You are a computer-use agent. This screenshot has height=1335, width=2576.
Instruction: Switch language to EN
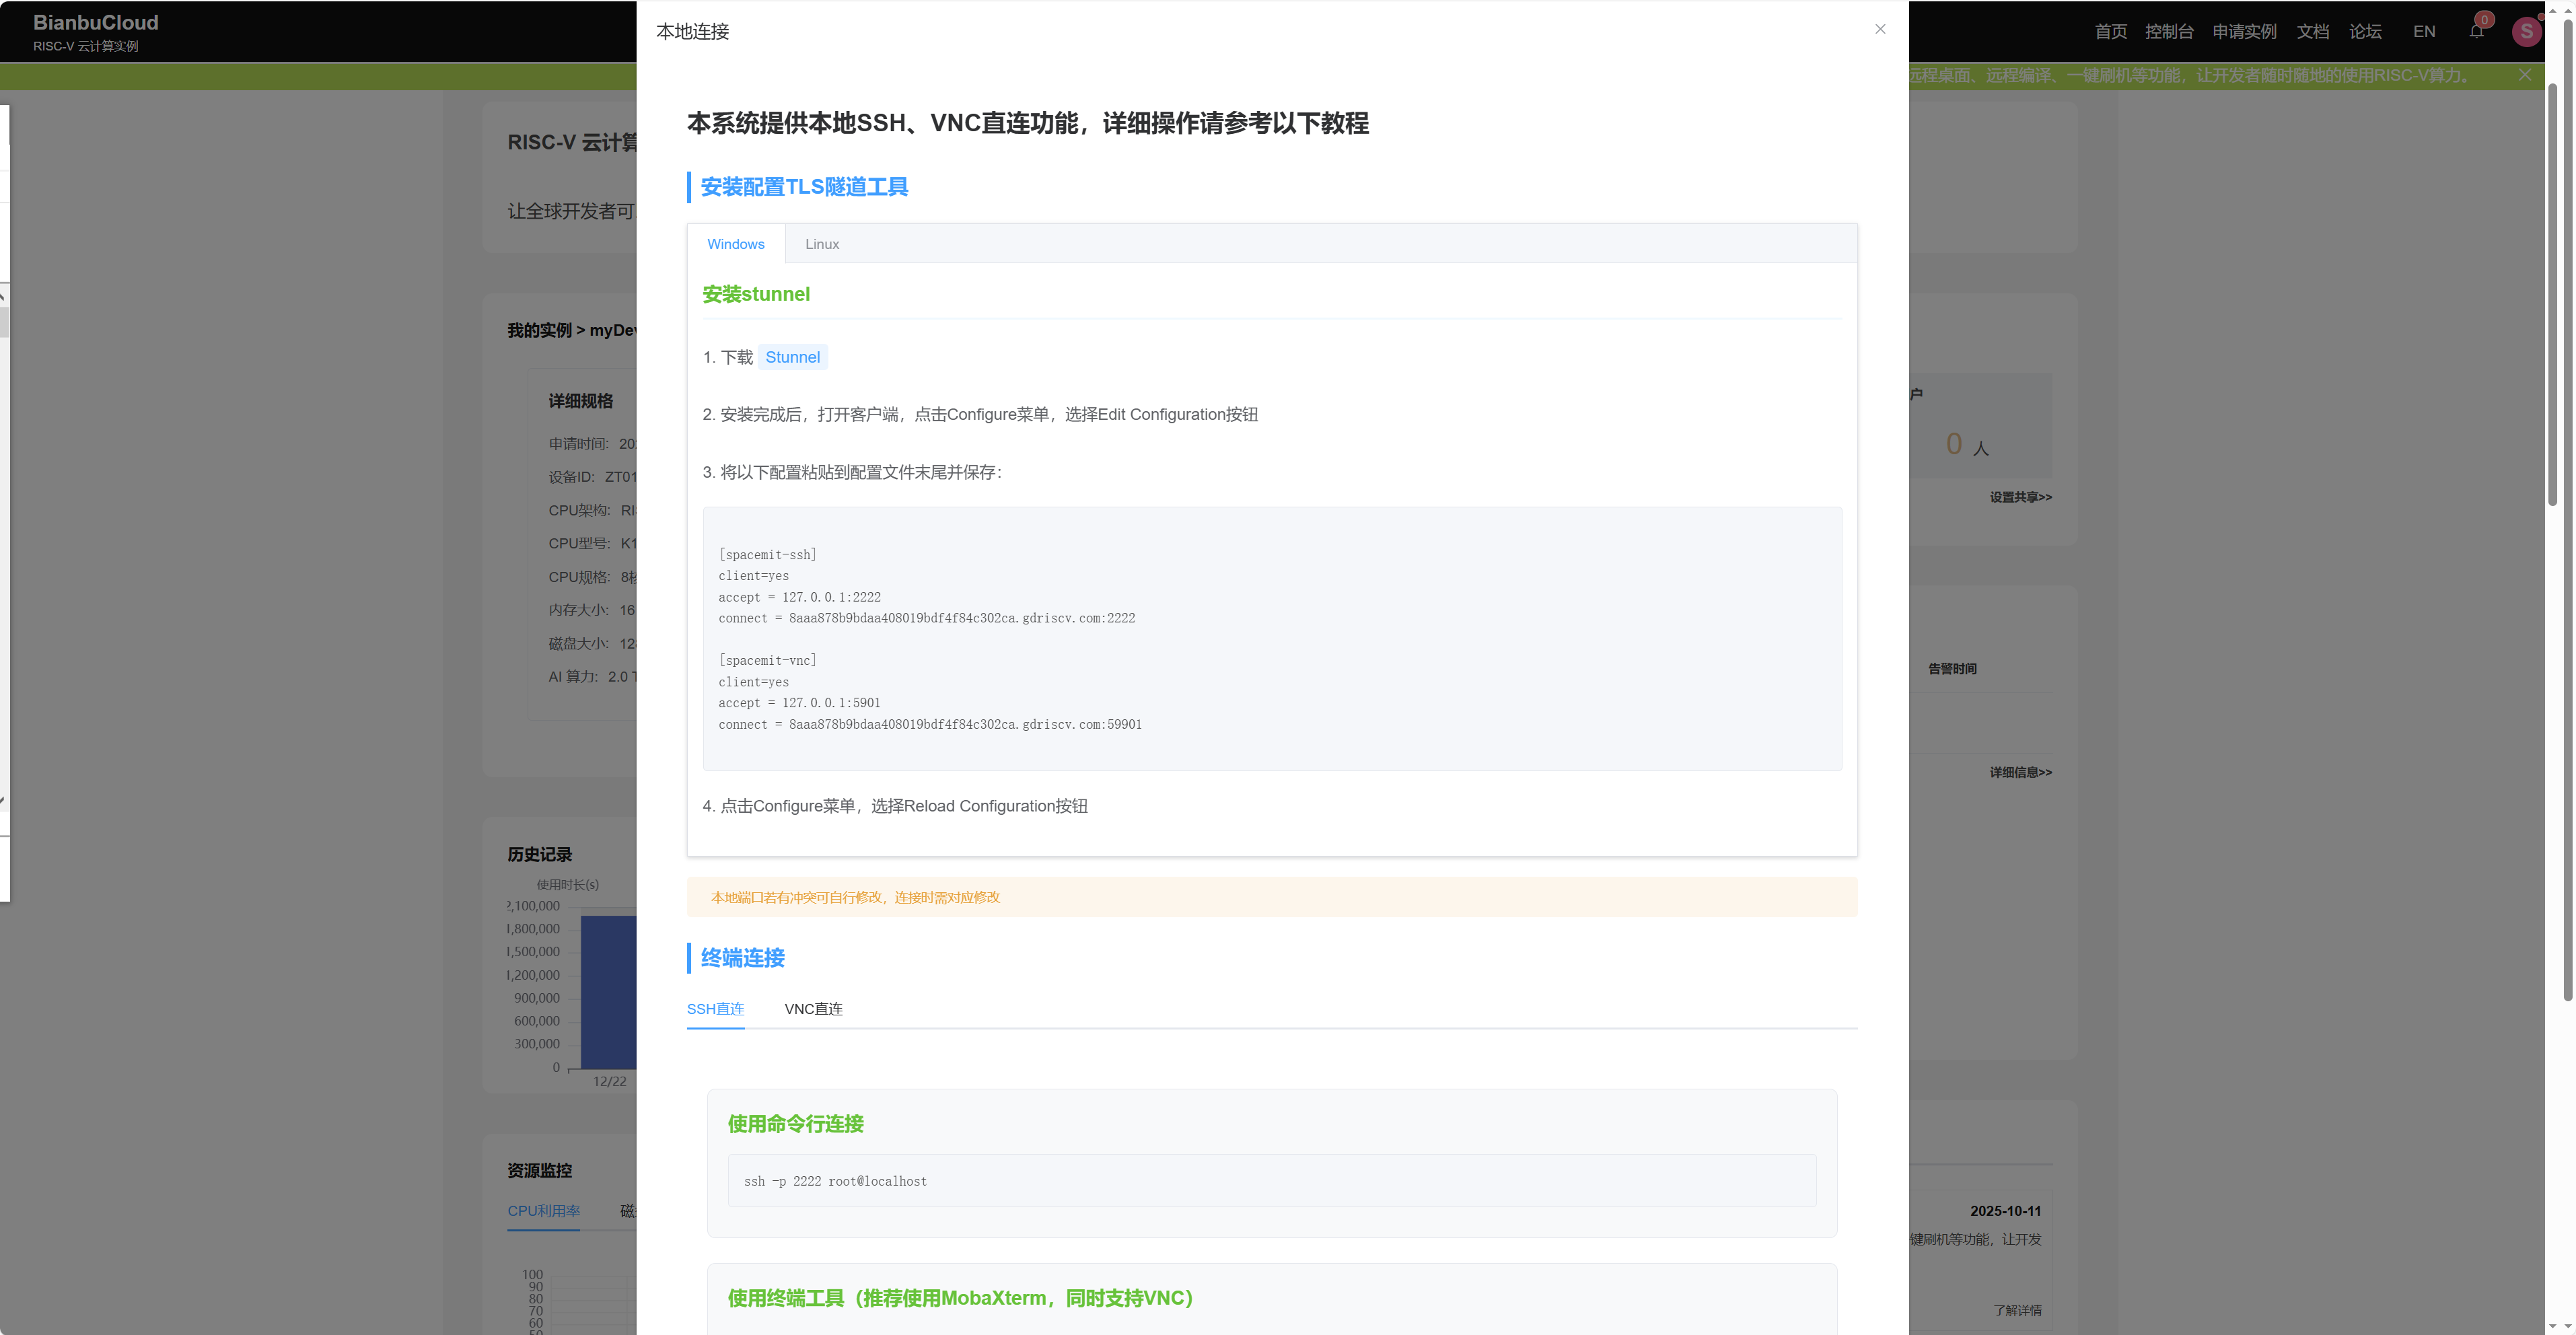pos(2424,31)
